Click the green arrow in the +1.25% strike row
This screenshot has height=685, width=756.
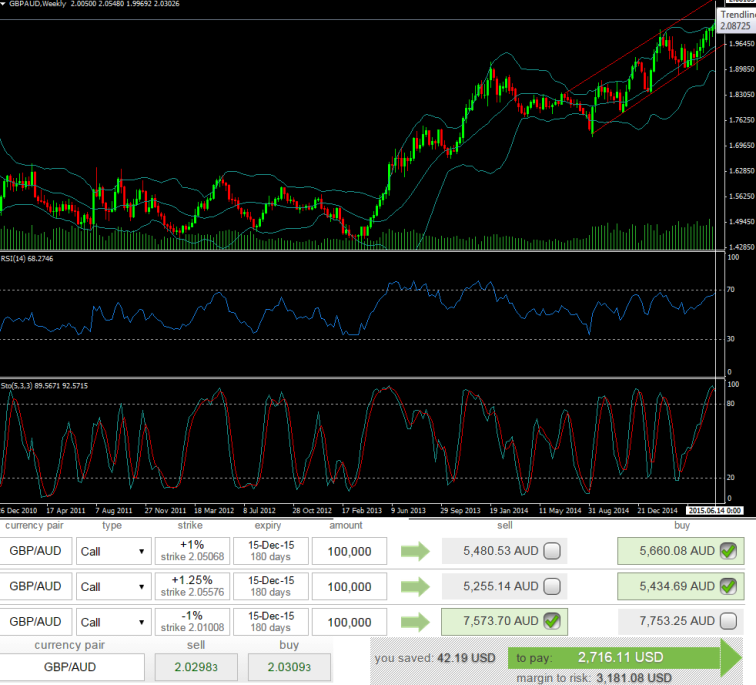pyautogui.click(x=413, y=586)
